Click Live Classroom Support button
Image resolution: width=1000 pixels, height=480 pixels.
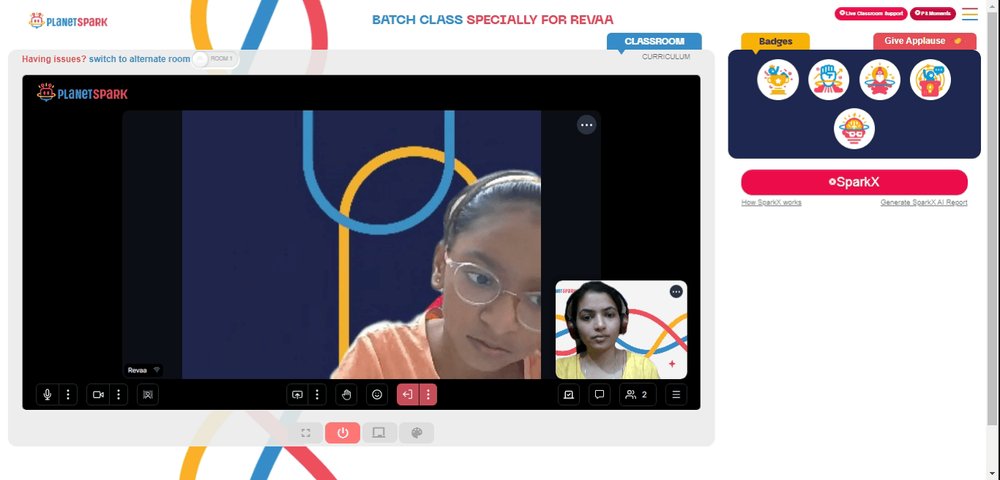pos(871,13)
